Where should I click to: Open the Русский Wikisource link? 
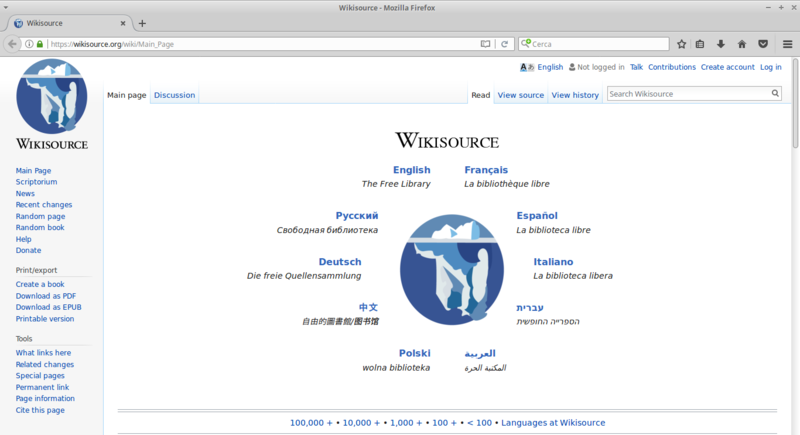(357, 216)
